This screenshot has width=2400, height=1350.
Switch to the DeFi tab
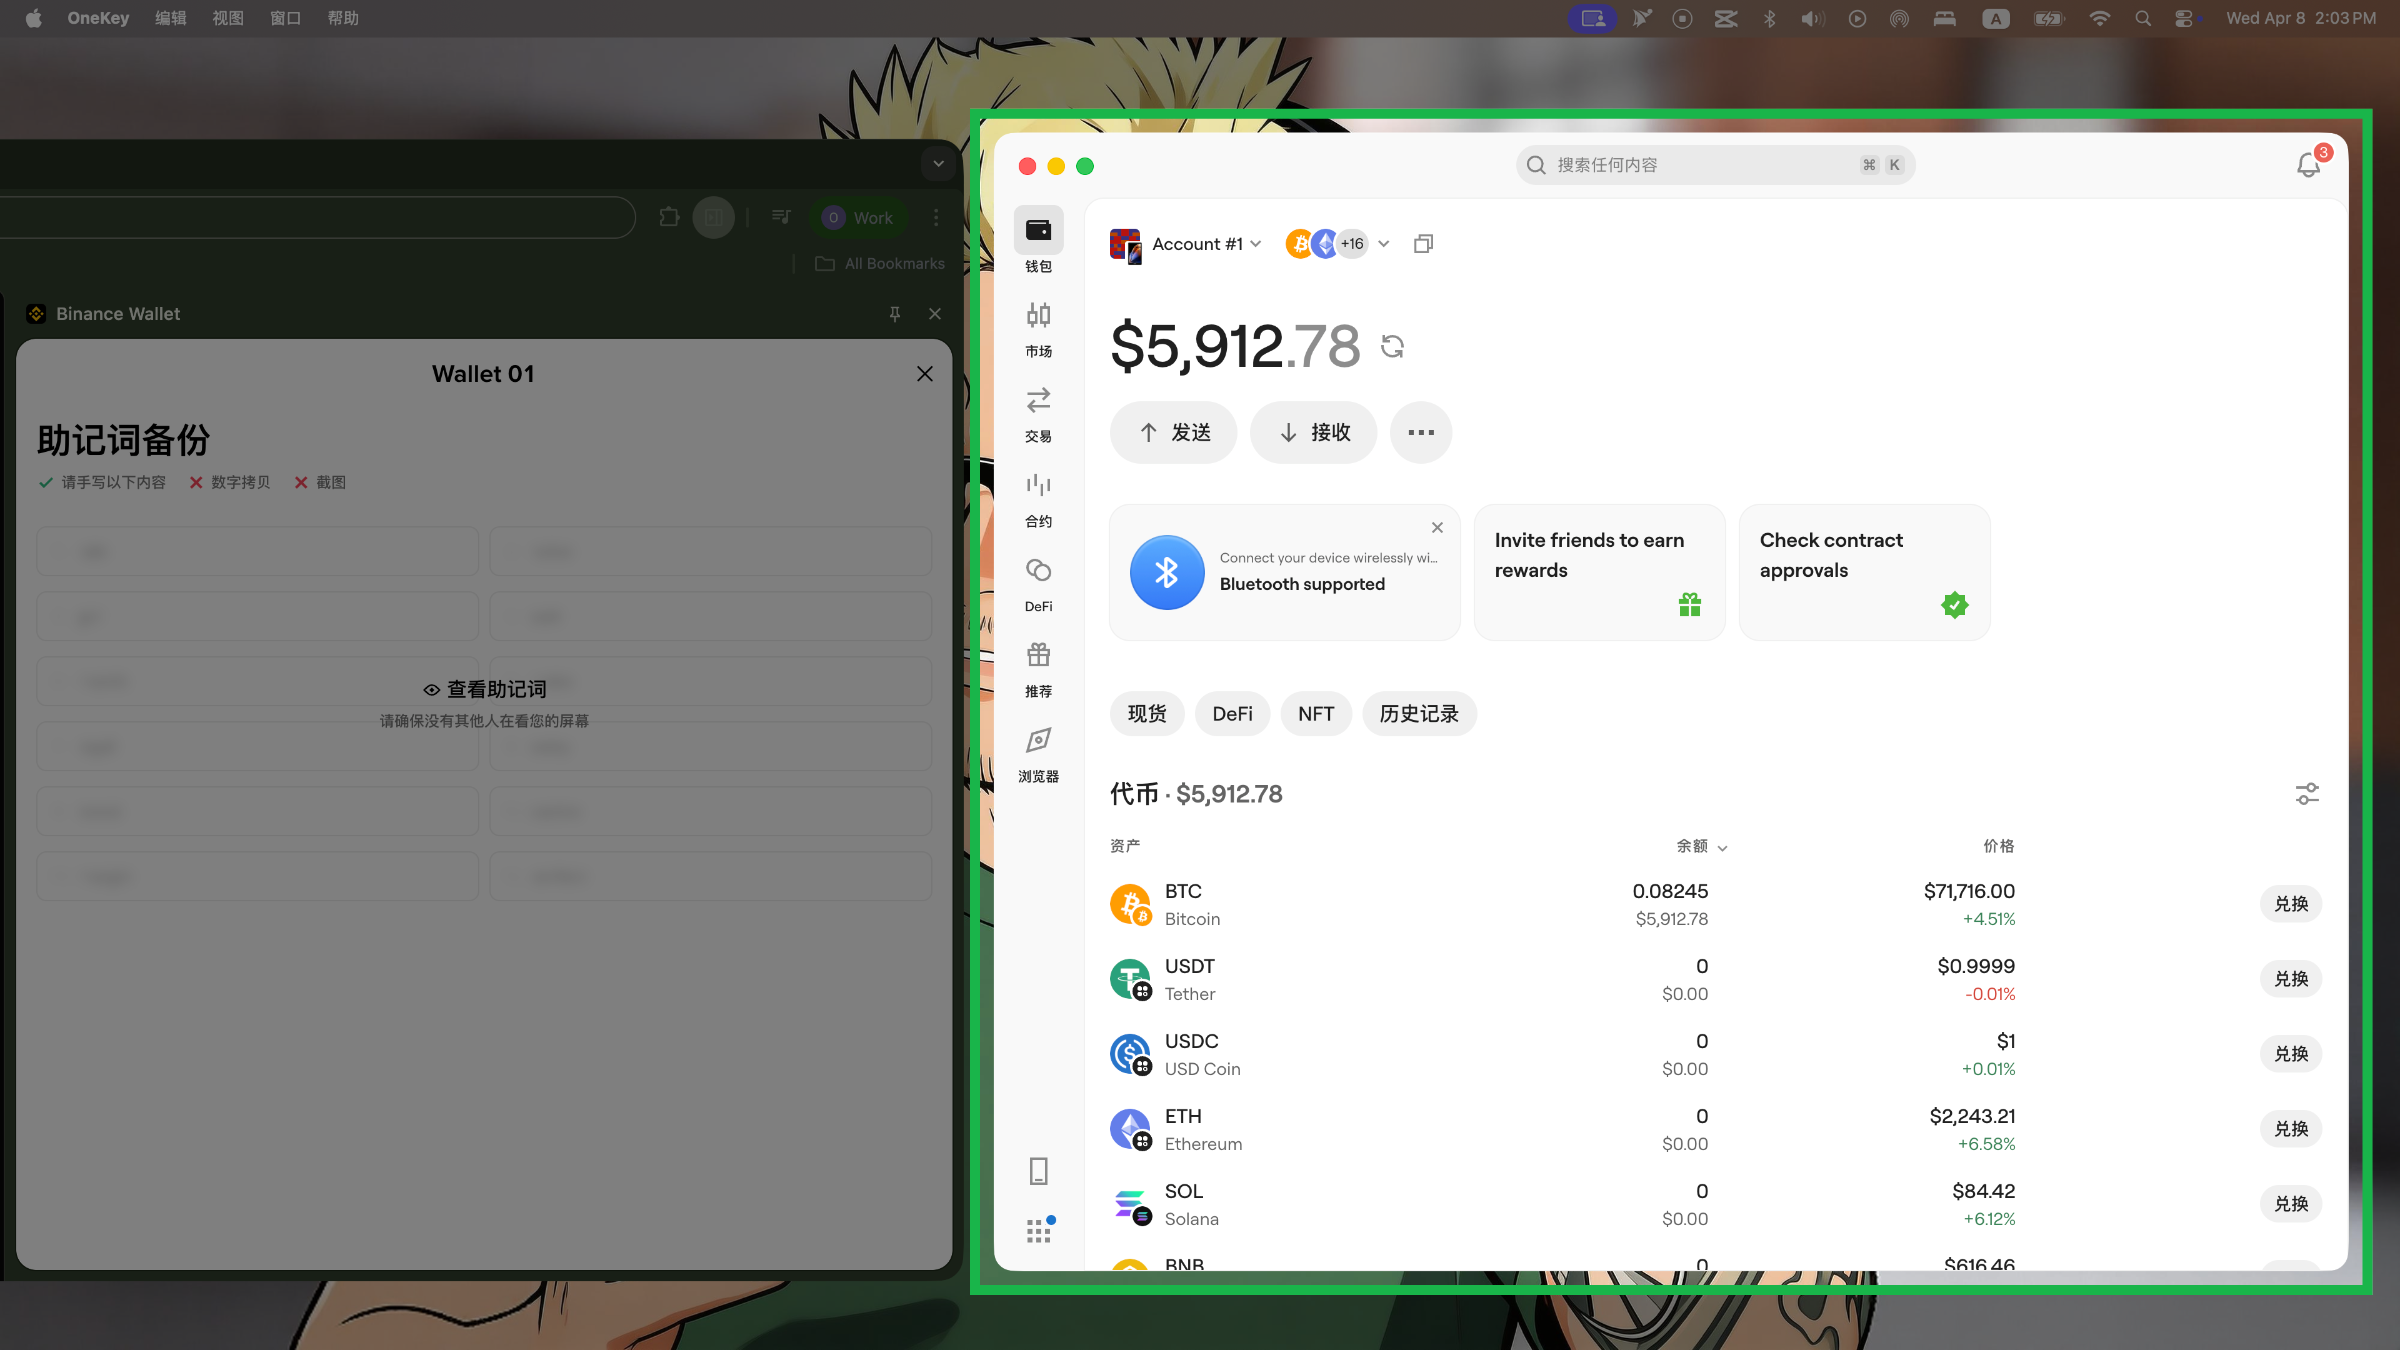[x=1232, y=714]
